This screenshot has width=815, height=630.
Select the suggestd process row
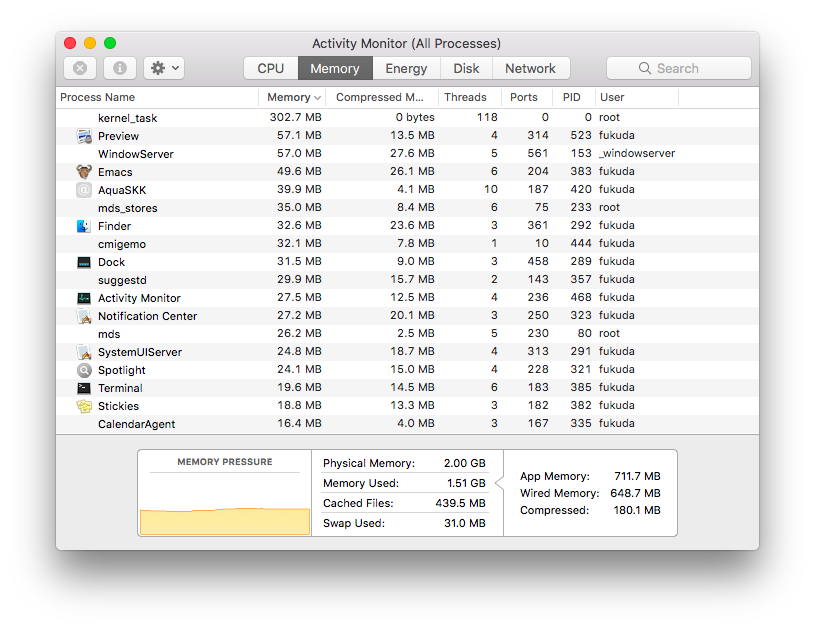[408, 280]
